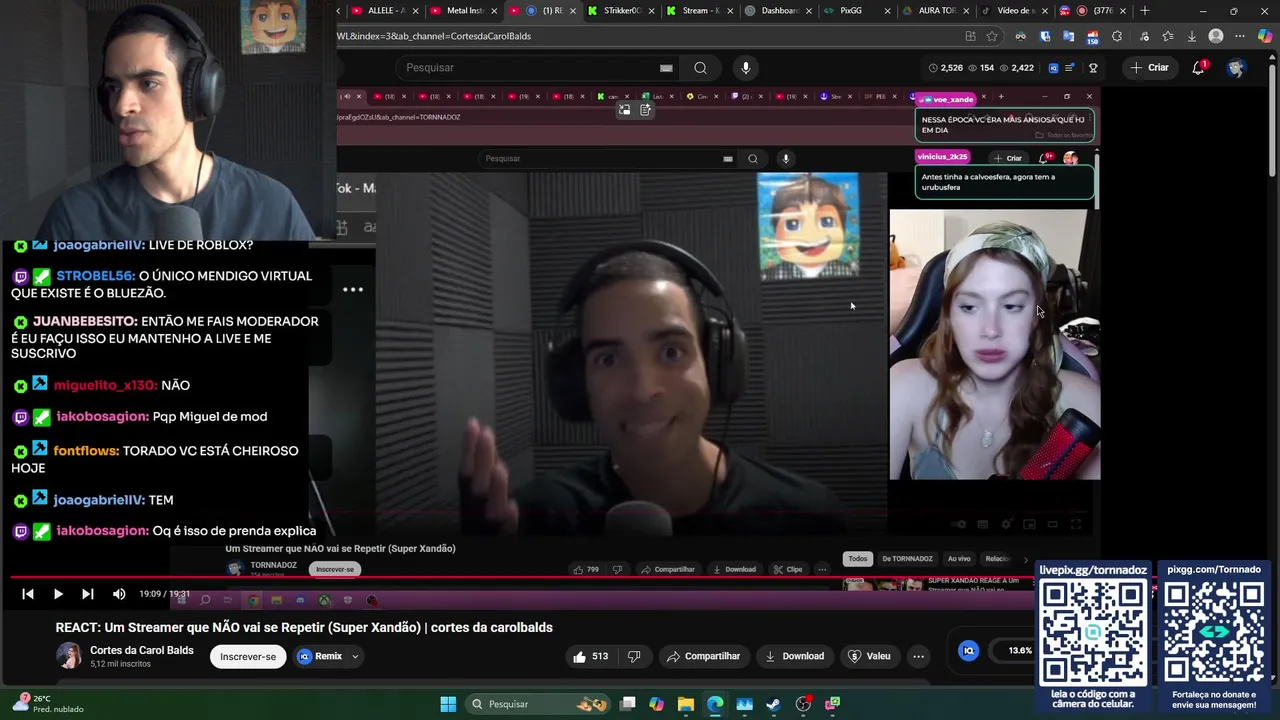This screenshot has height=720, width=1280.
Task: Open the Edge Copilot icon
Action: click(1265, 36)
